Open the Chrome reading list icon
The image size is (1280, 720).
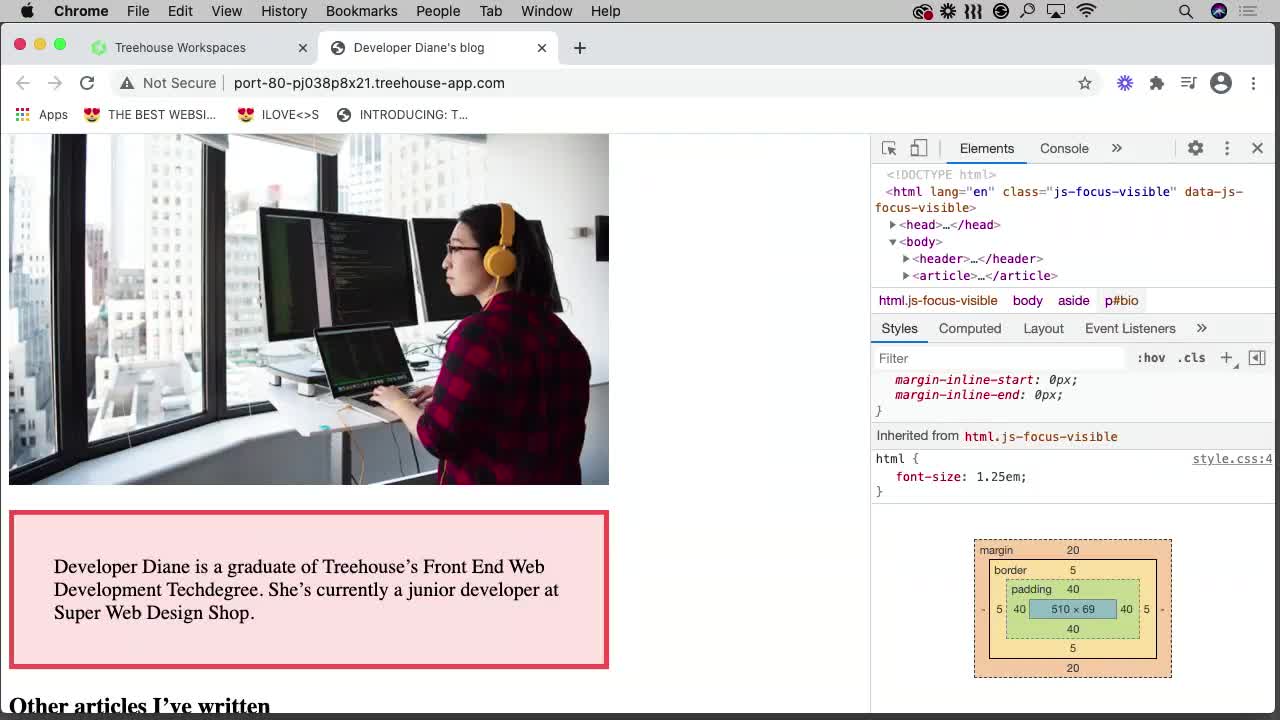(1189, 84)
